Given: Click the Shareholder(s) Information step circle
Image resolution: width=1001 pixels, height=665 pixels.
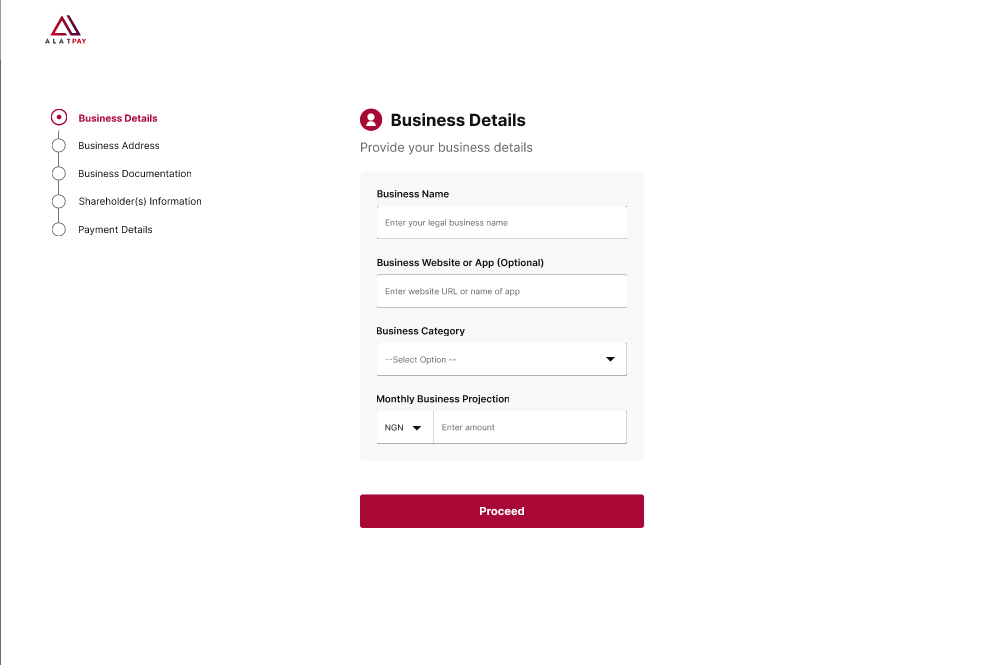Looking at the screenshot, I should tap(59, 202).
